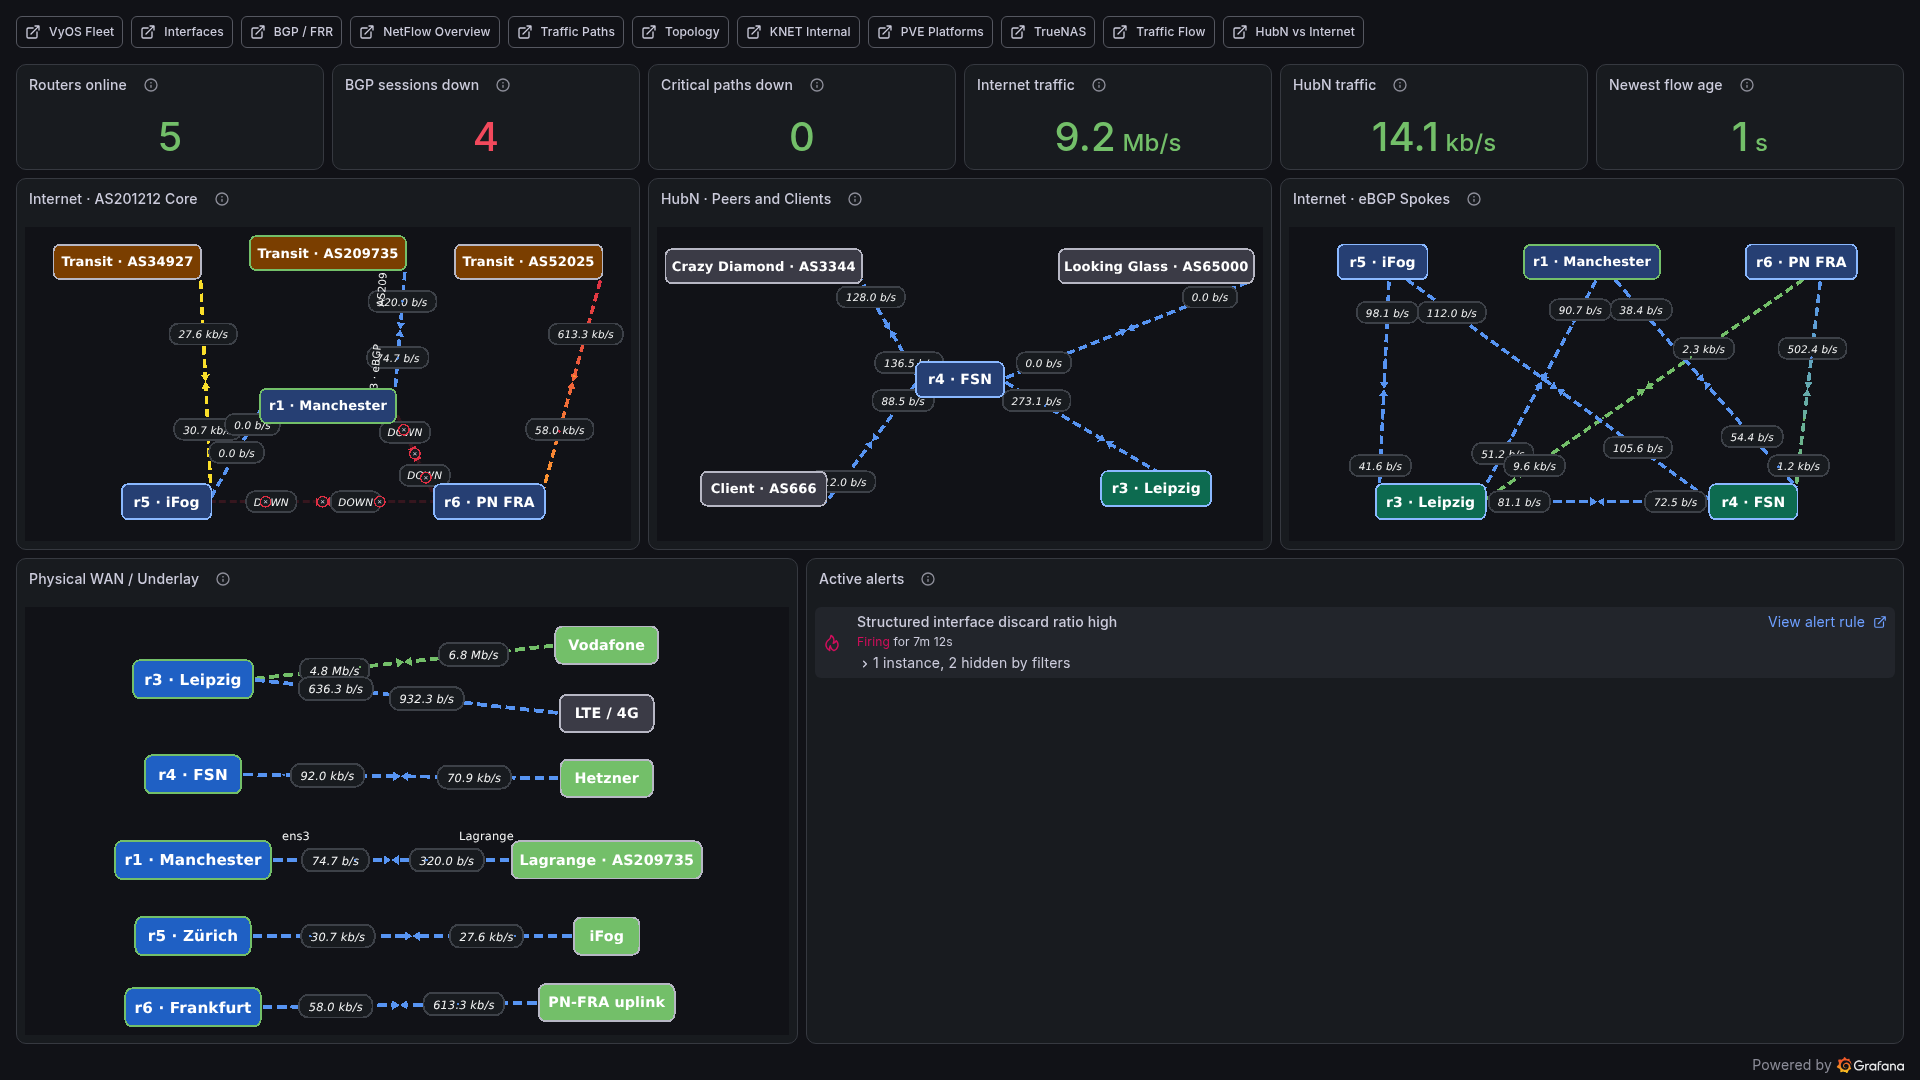Screen dimensions: 1920x1080
Task: Select r1 Manchester node in Physical WAN
Action: coord(193,860)
